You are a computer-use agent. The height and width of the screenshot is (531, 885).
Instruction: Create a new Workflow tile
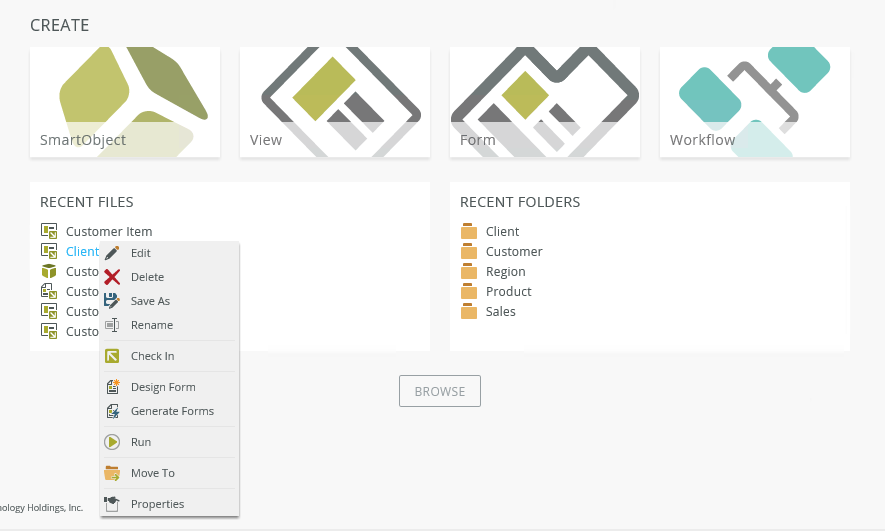pos(755,102)
